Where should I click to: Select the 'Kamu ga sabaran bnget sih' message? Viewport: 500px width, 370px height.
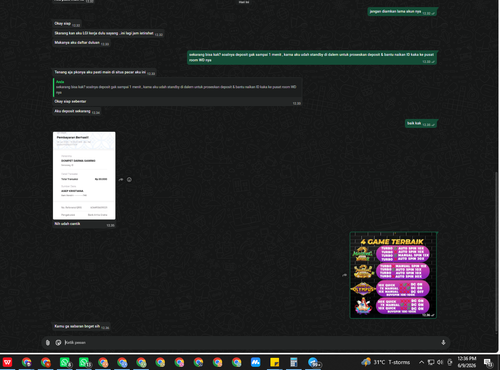click(81, 326)
